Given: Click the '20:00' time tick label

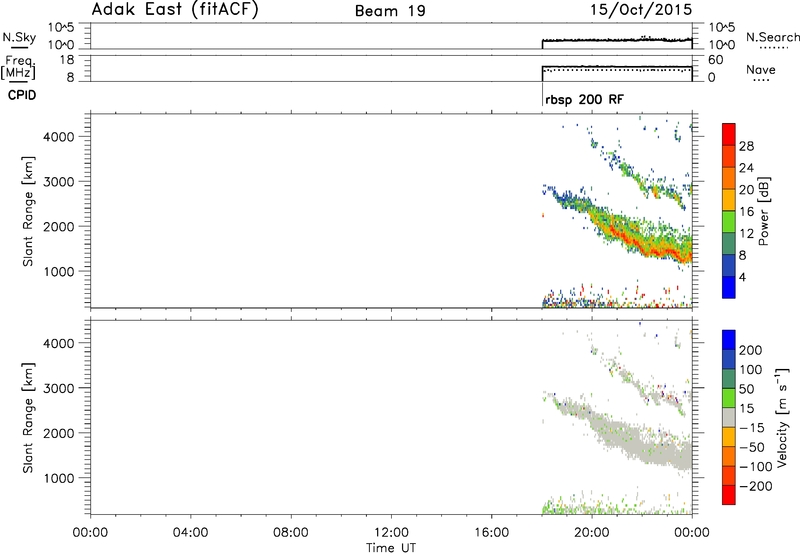Looking at the screenshot, I should click(x=591, y=533).
